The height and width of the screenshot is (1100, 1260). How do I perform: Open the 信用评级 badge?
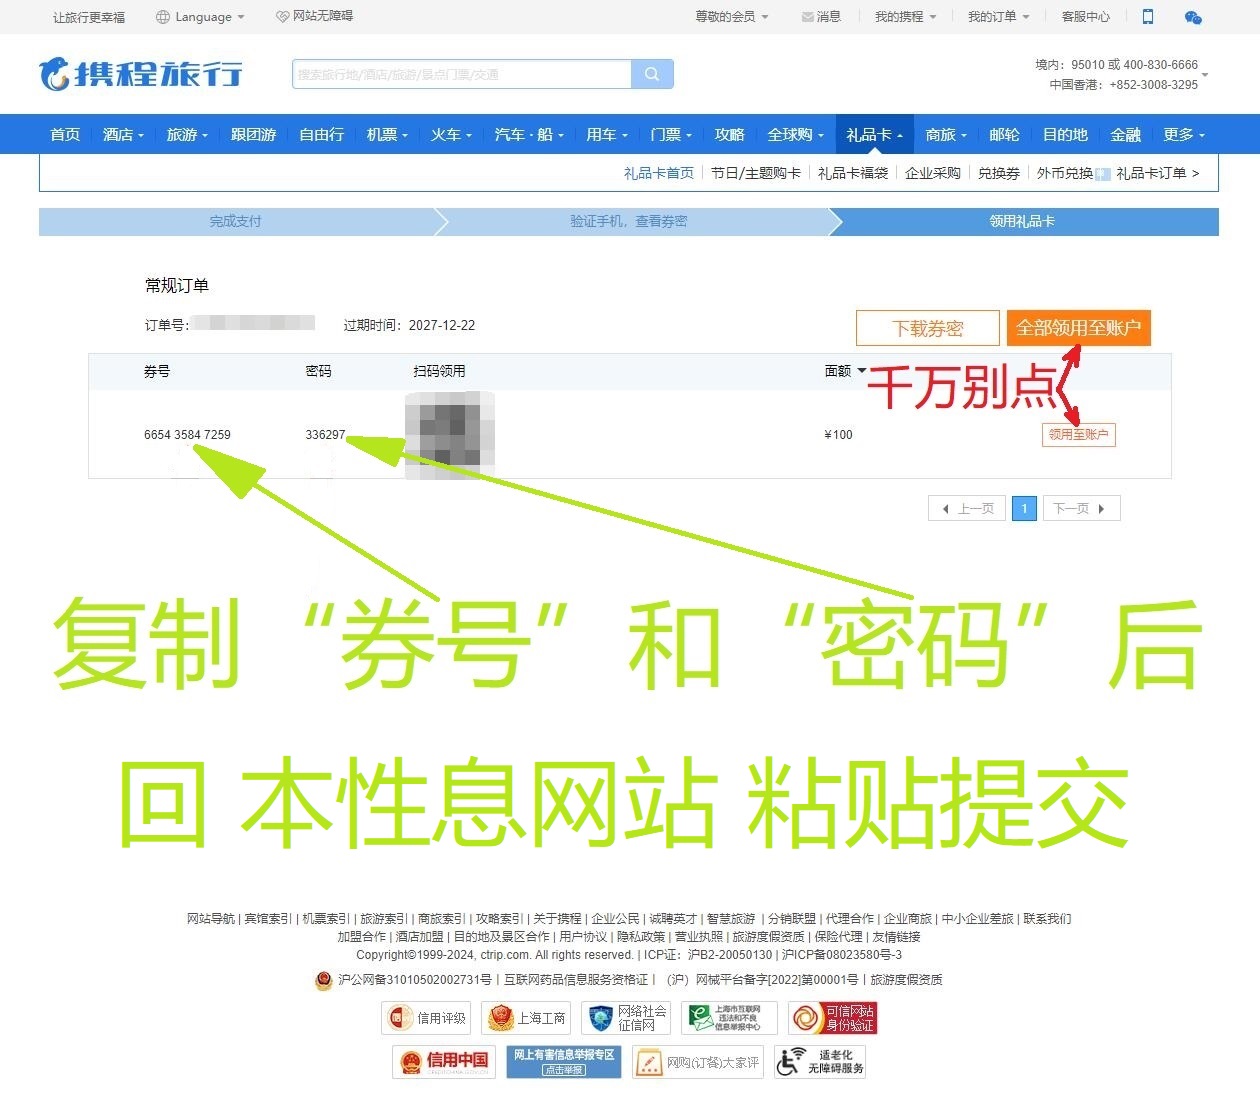(427, 1018)
